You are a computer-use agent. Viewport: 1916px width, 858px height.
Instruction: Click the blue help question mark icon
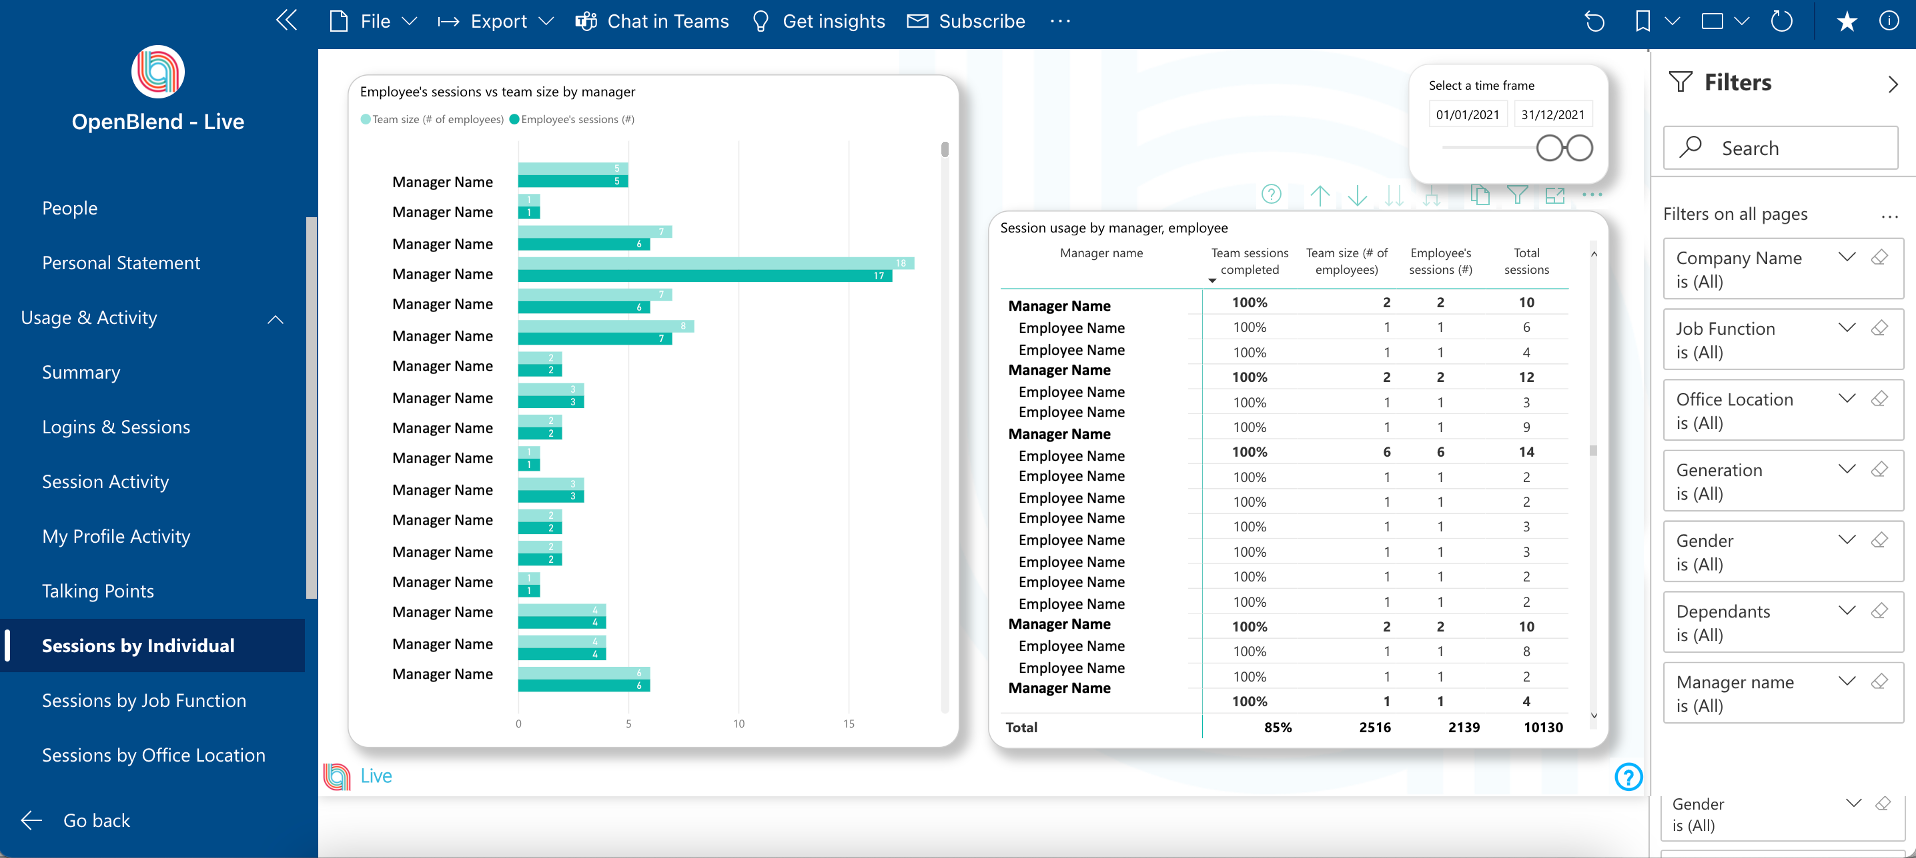(1629, 776)
